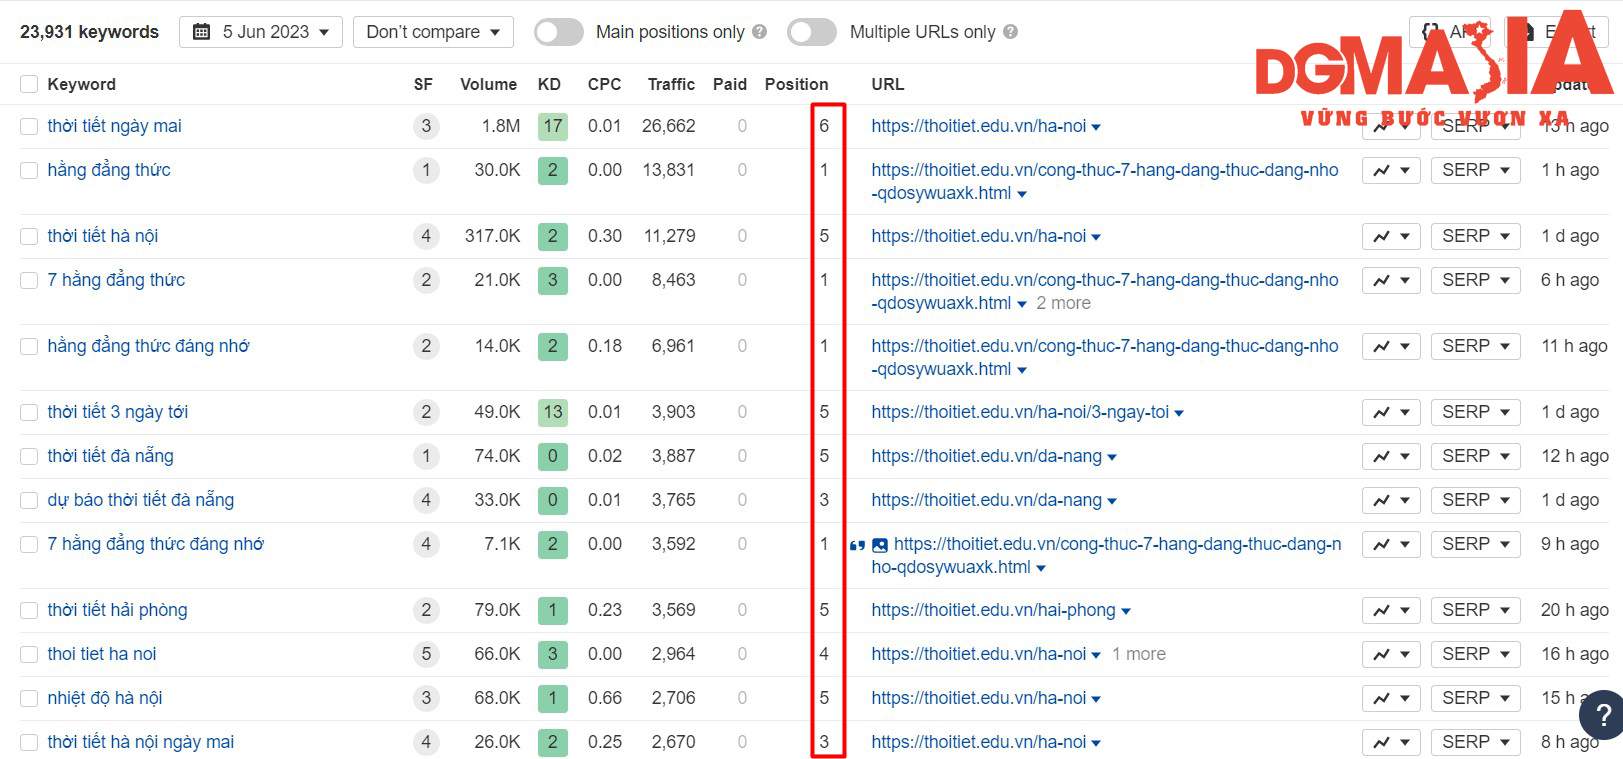View position chart for 'dự báo thời tiết đà nẵng'
This screenshot has width=1623, height=759.
tap(1391, 500)
